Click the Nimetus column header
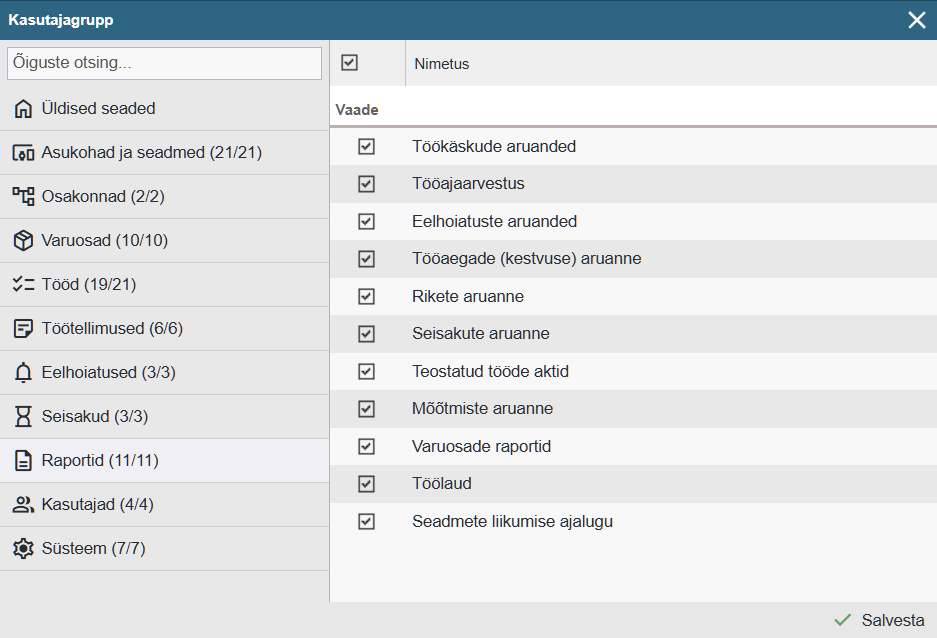 pyautogui.click(x=442, y=64)
